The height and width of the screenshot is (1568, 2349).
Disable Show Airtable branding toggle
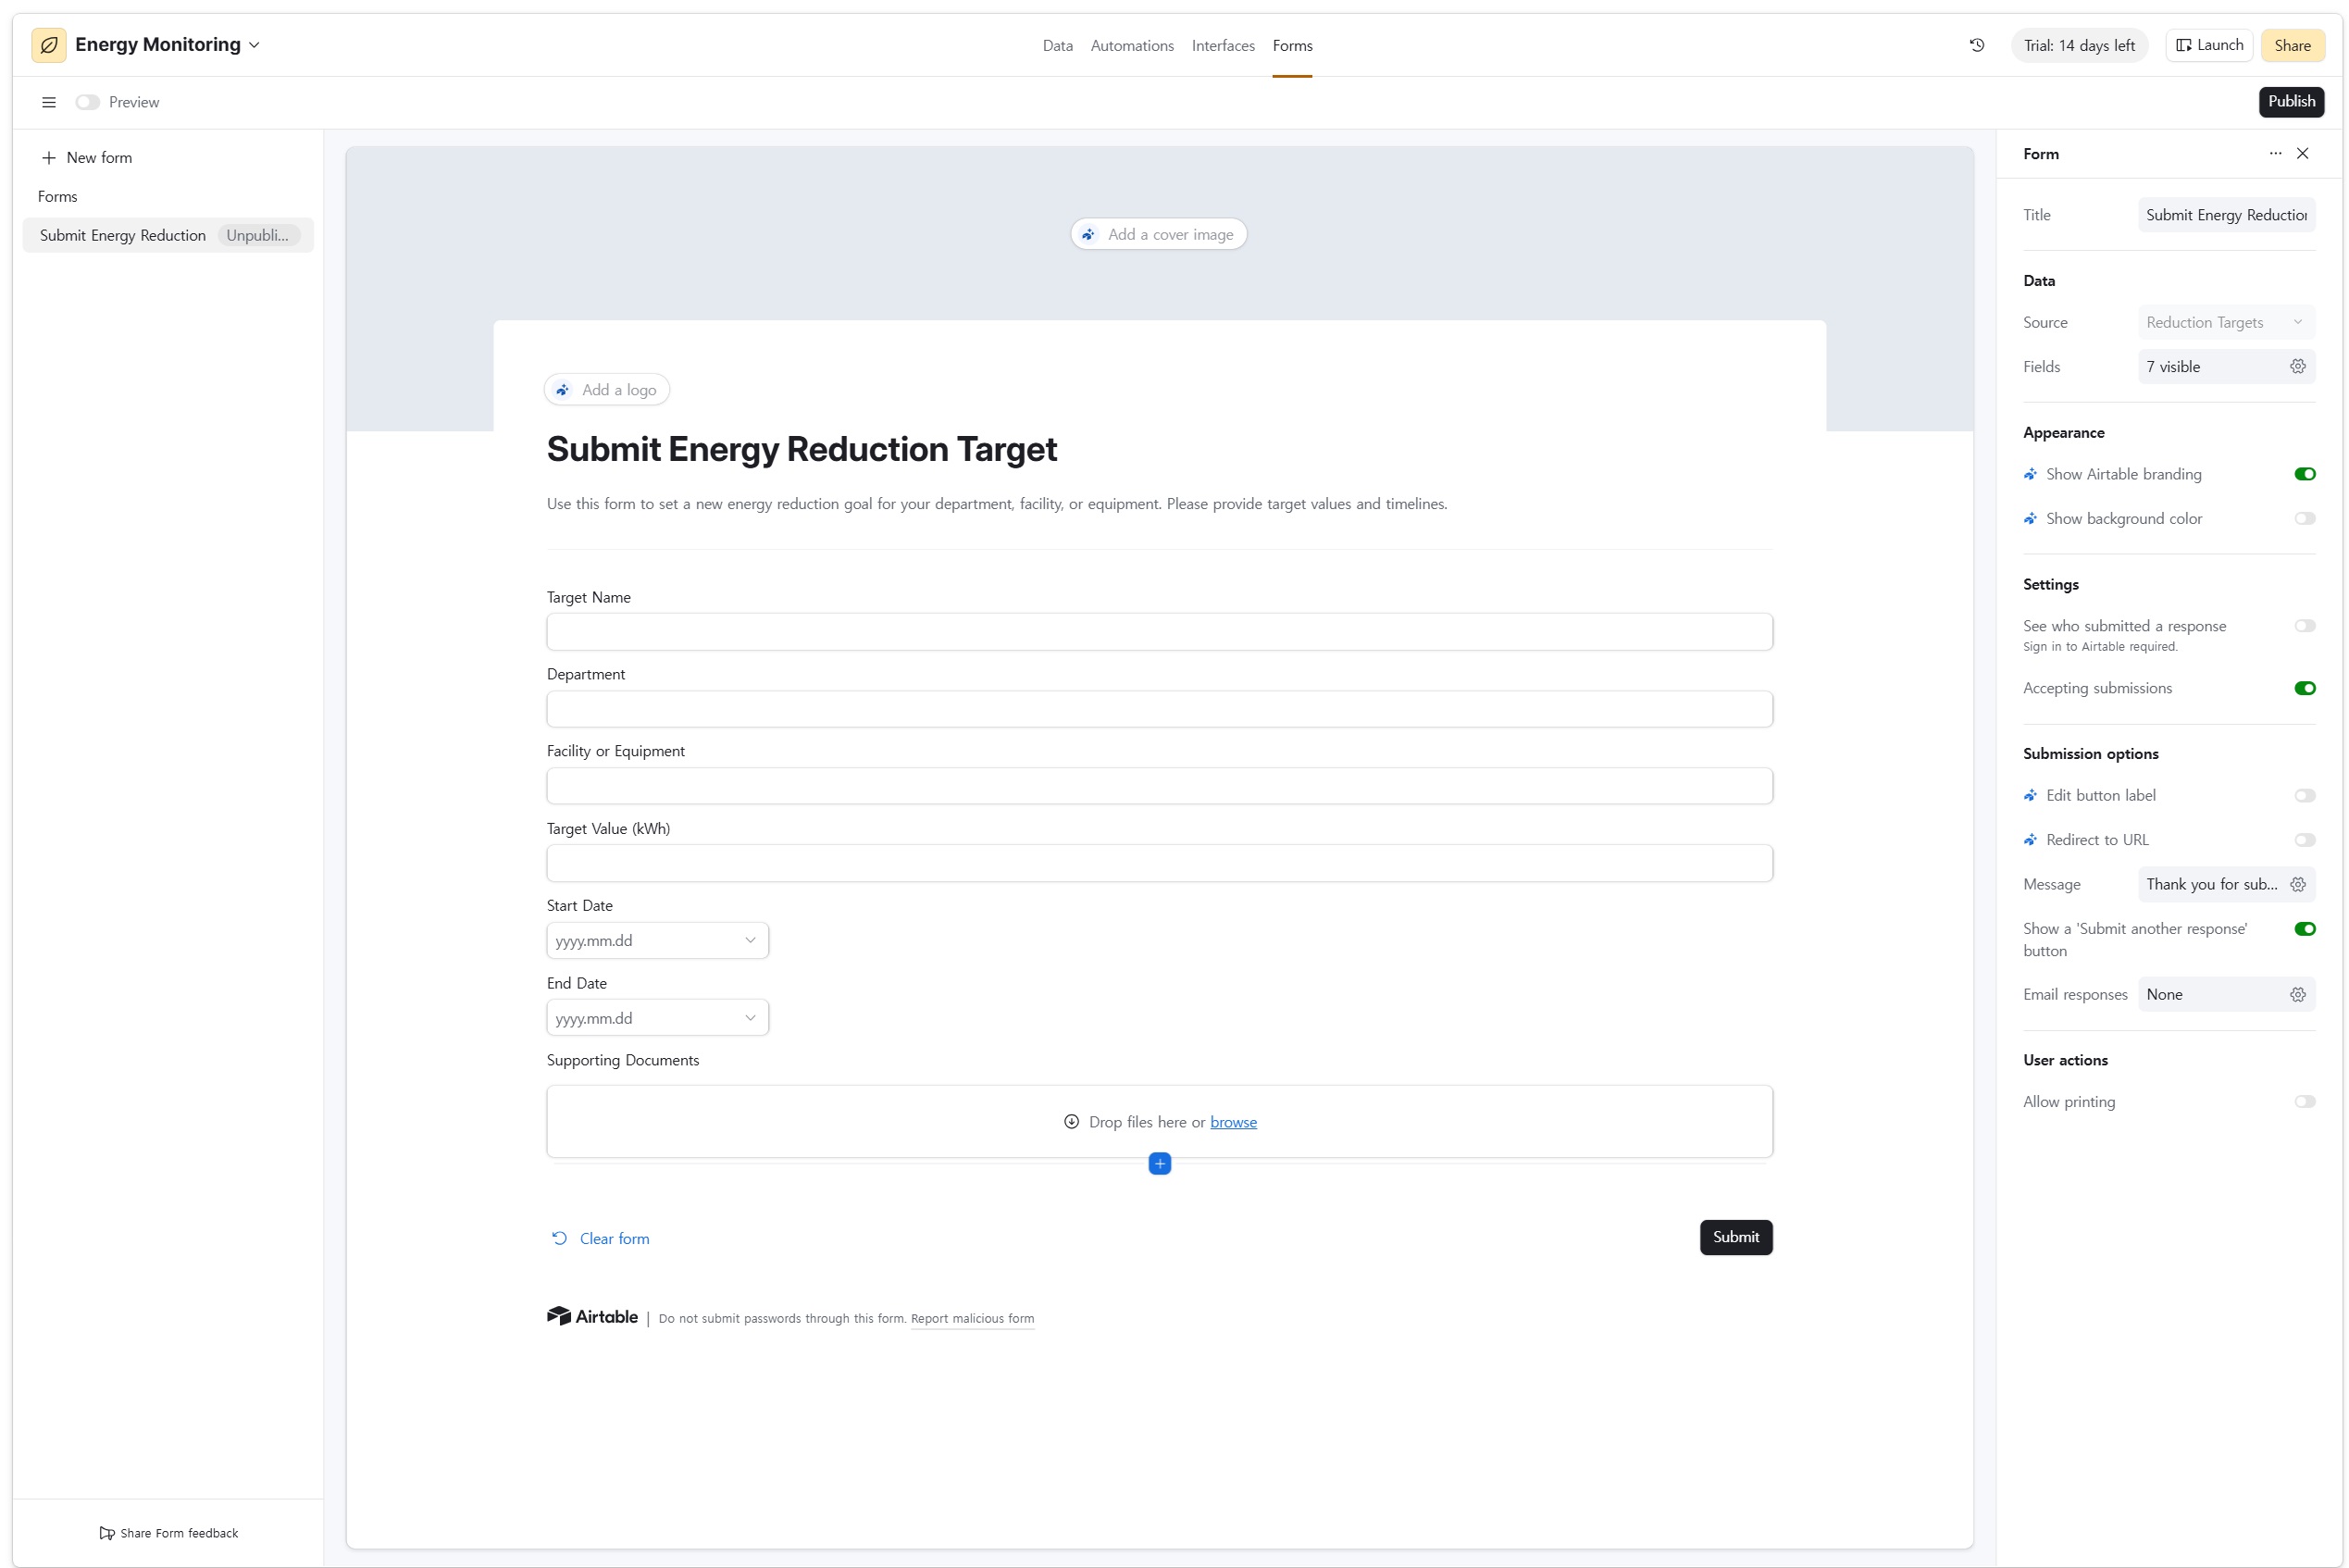coord(2304,474)
